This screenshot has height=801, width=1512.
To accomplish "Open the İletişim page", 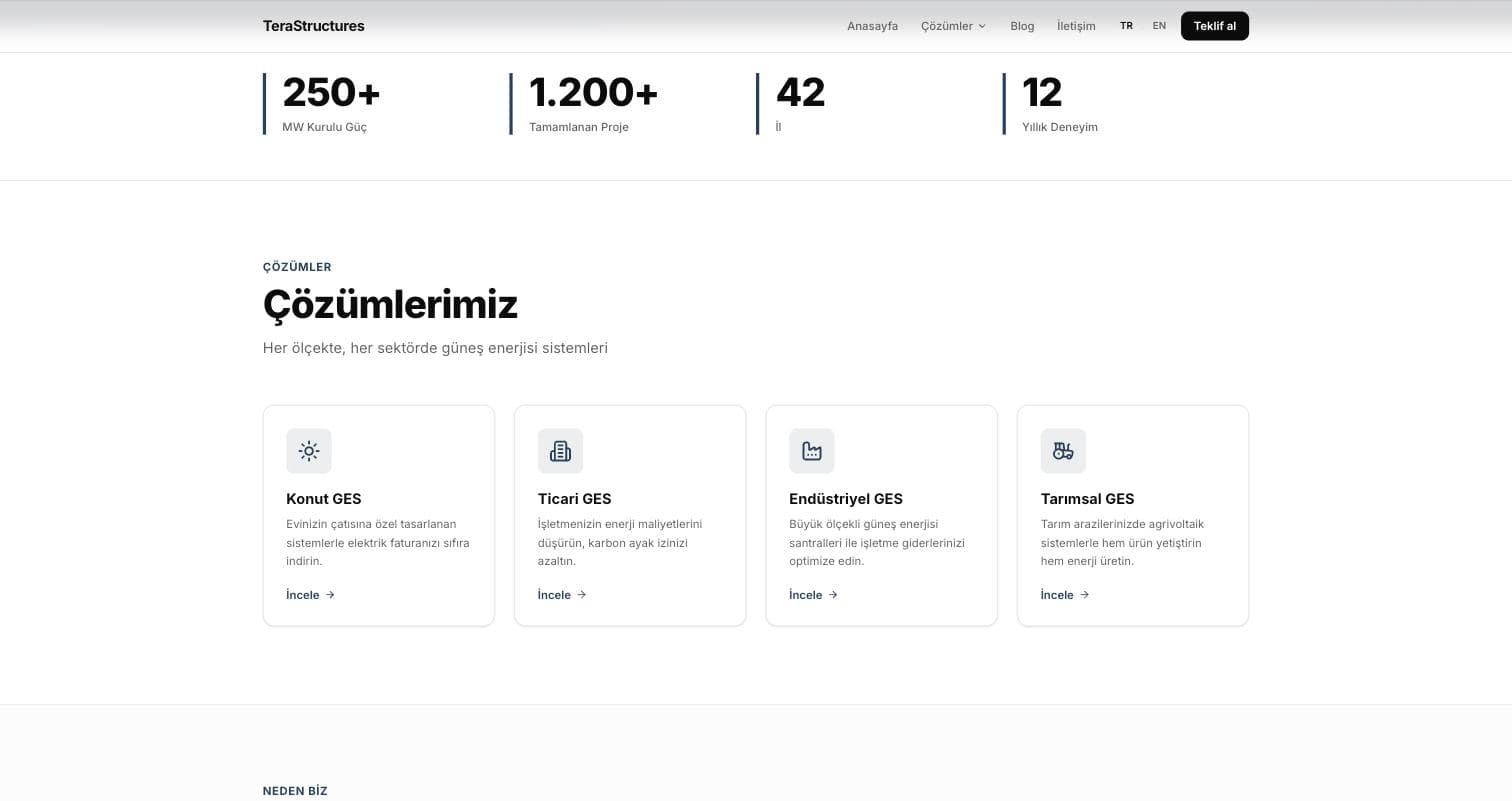I will tap(1076, 26).
